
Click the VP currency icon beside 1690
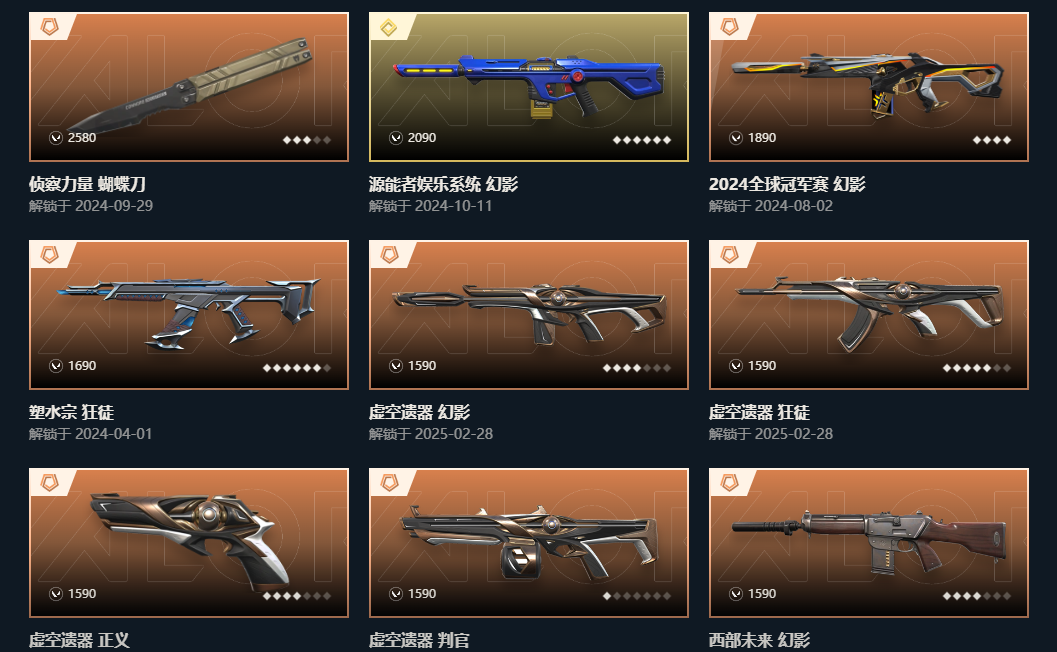tap(56, 365)
